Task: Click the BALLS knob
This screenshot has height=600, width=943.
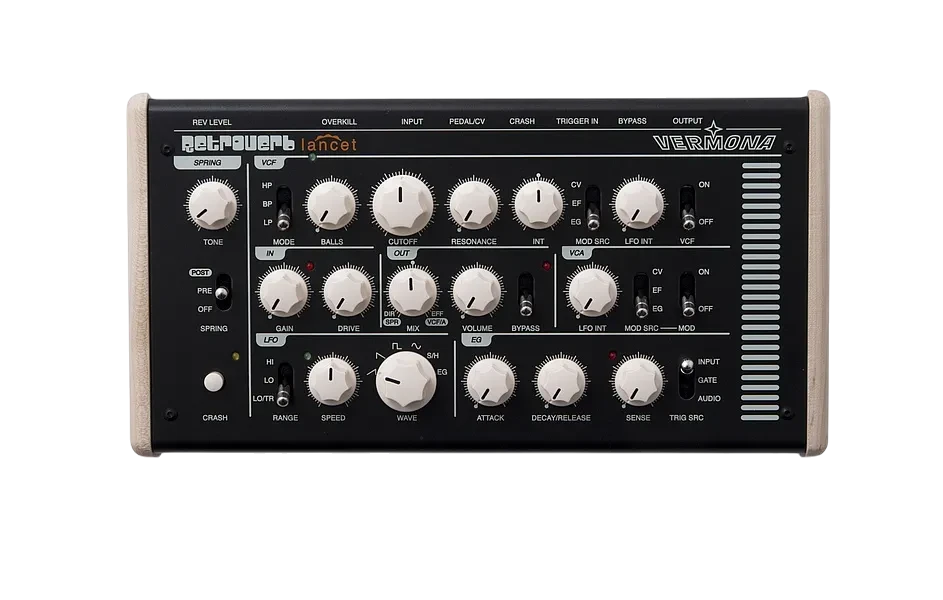Action: pos(331,204)
